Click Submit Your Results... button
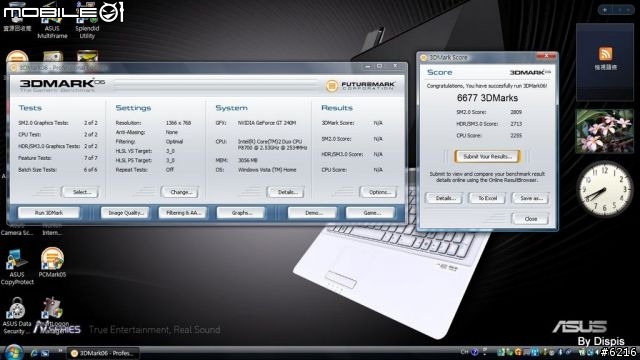The width and height of the screenshot is (640, 360). point(487,156)
